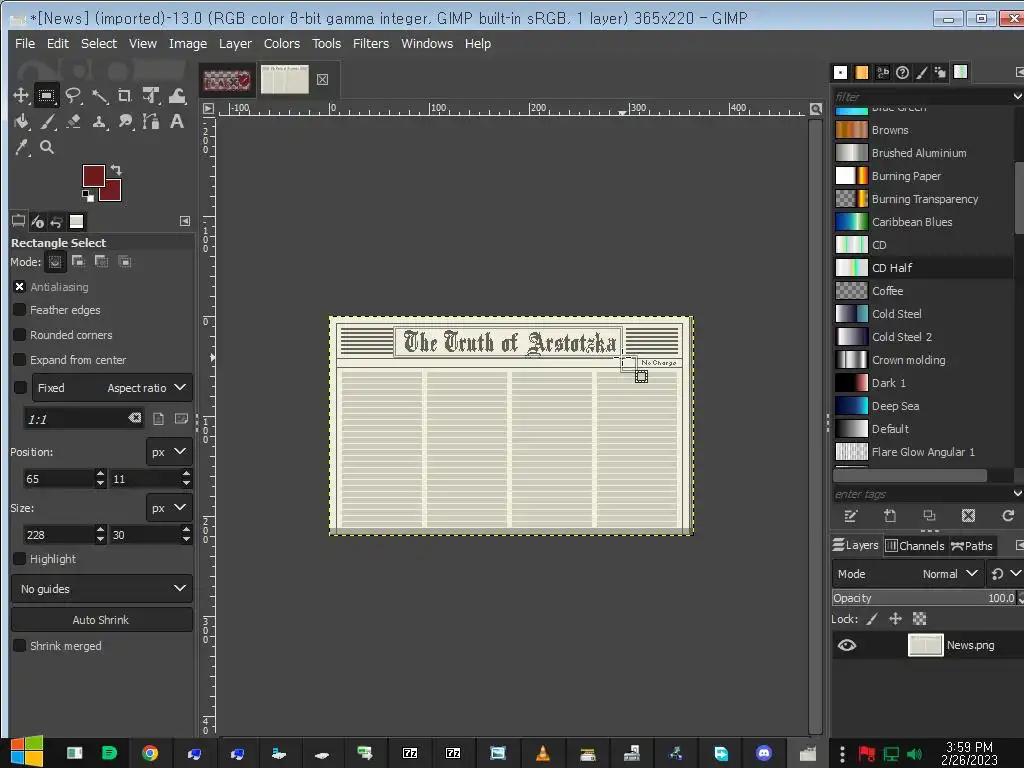Image resolution: width=1024 pixels, height=768 pixels.
Task: Enable Shrink merged checkbox
Action: [x=20, y=646]
